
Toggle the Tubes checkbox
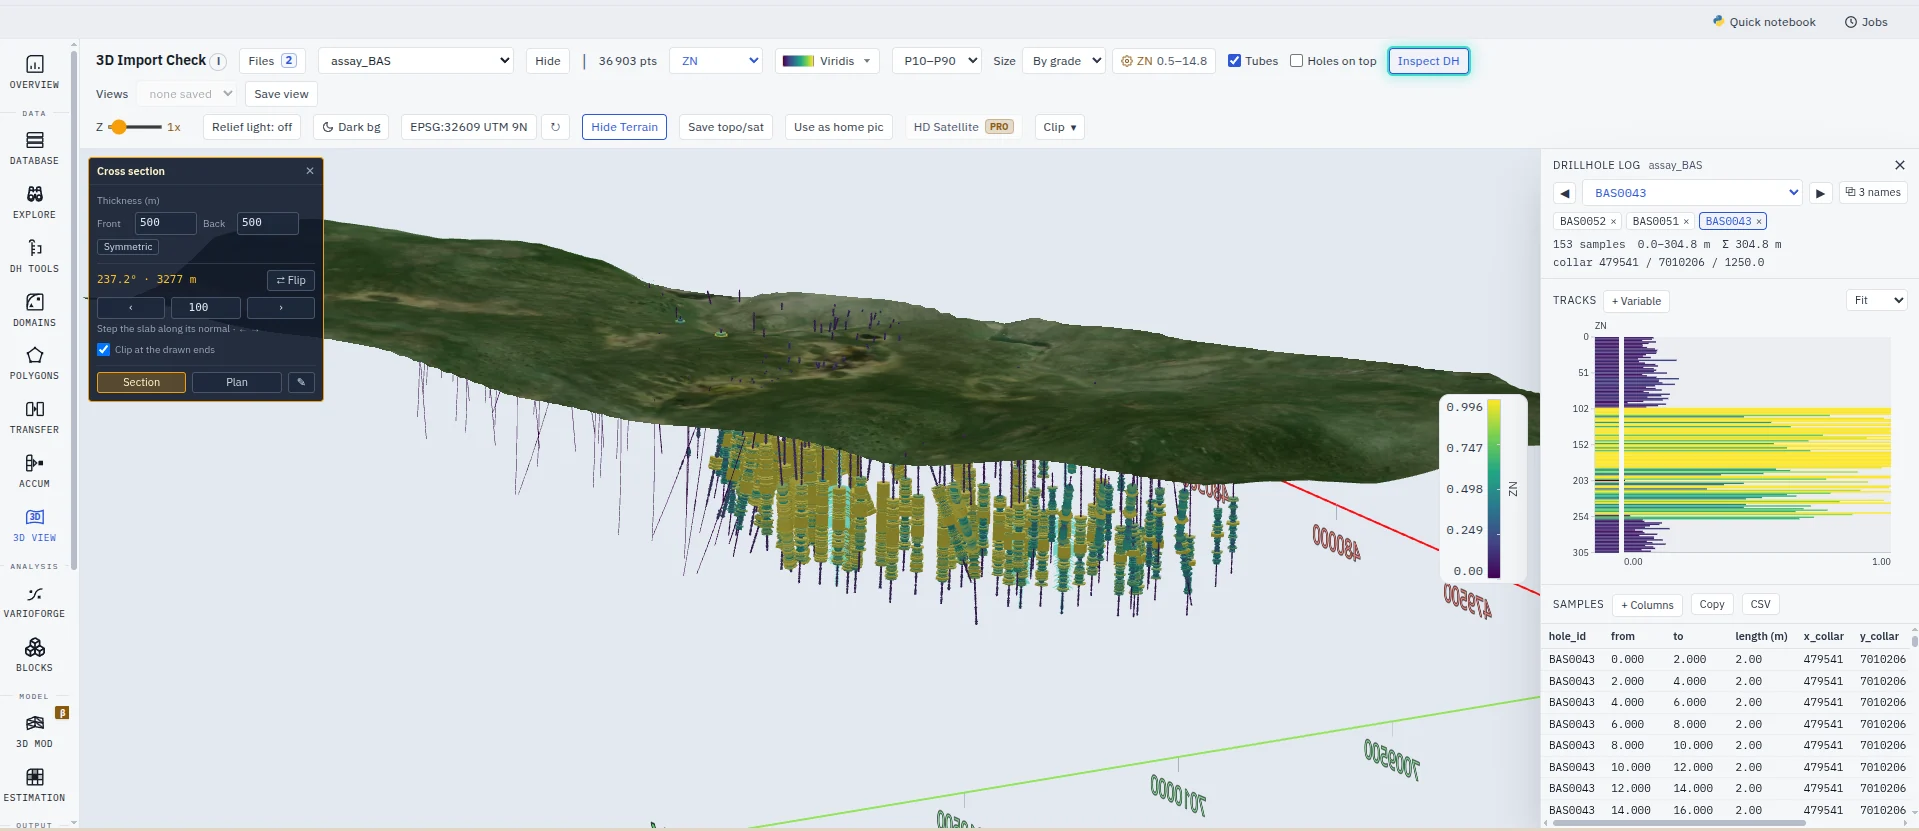[1234, 61]
